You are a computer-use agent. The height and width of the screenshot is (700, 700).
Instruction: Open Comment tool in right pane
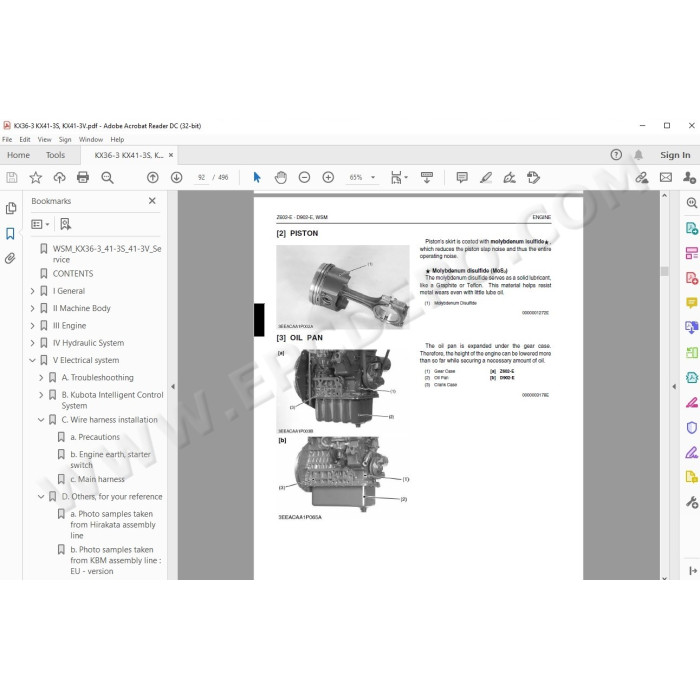pos(692,303)
